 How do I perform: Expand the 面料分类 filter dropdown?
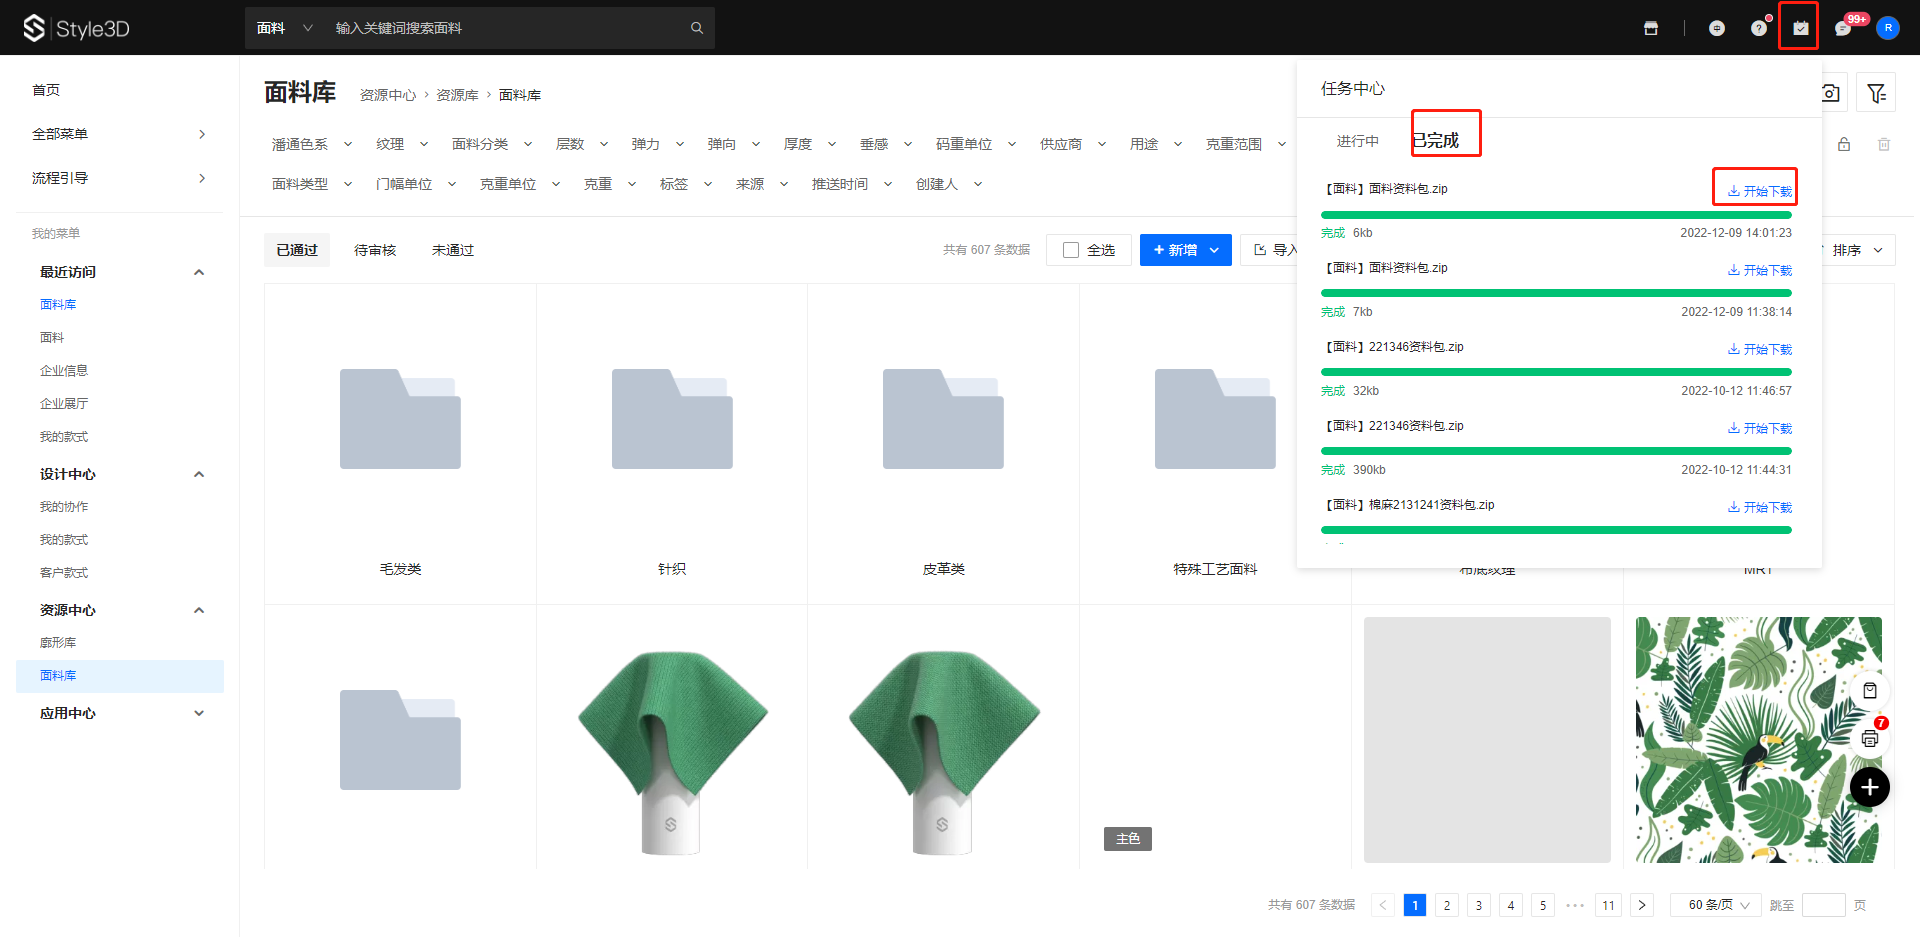491,144
